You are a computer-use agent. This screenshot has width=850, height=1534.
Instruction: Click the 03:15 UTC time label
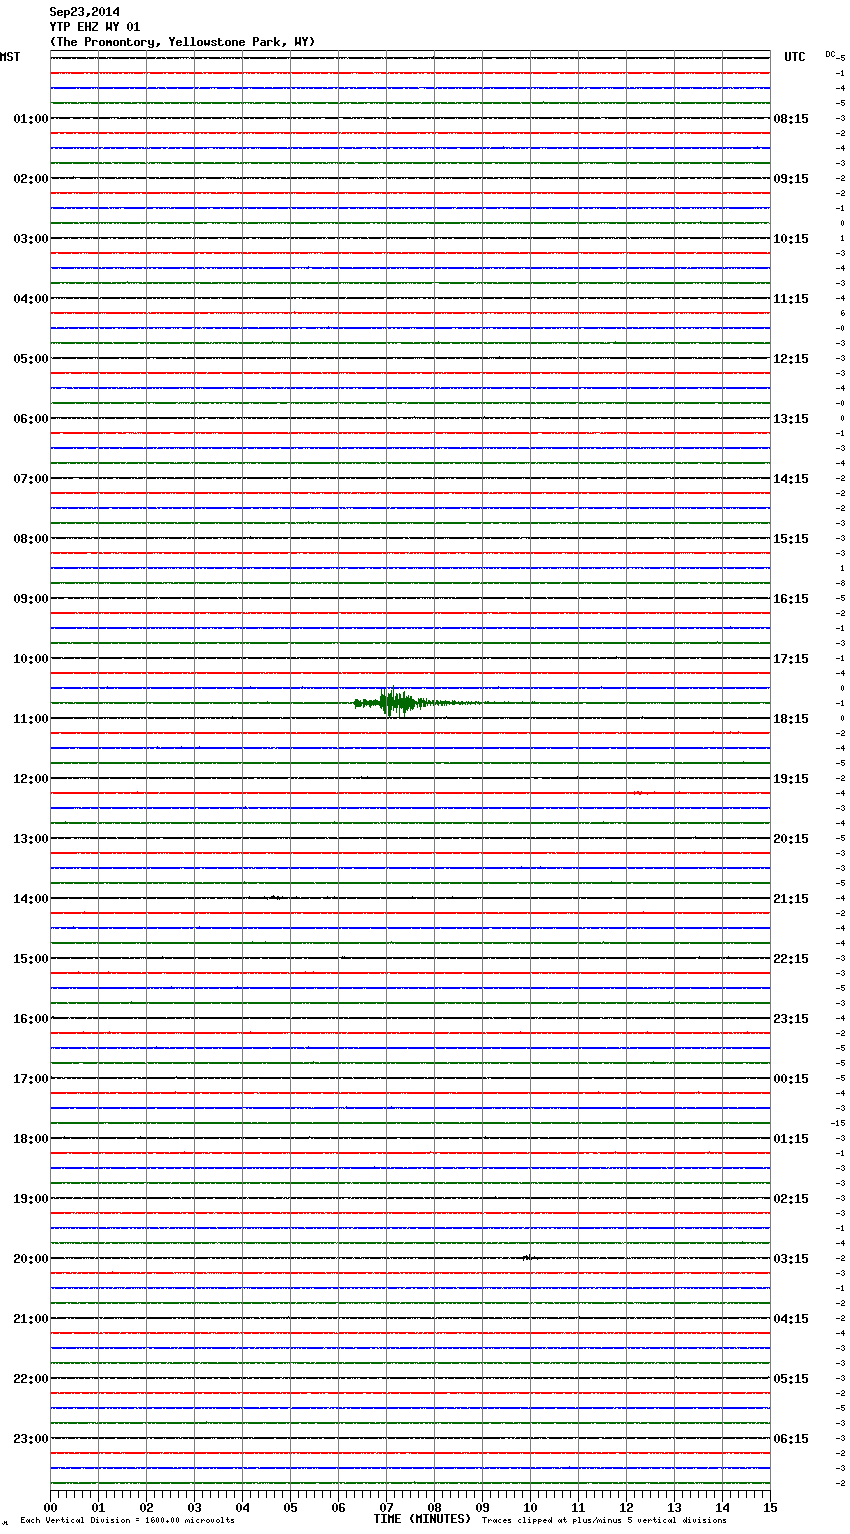tap(791, 1259)
